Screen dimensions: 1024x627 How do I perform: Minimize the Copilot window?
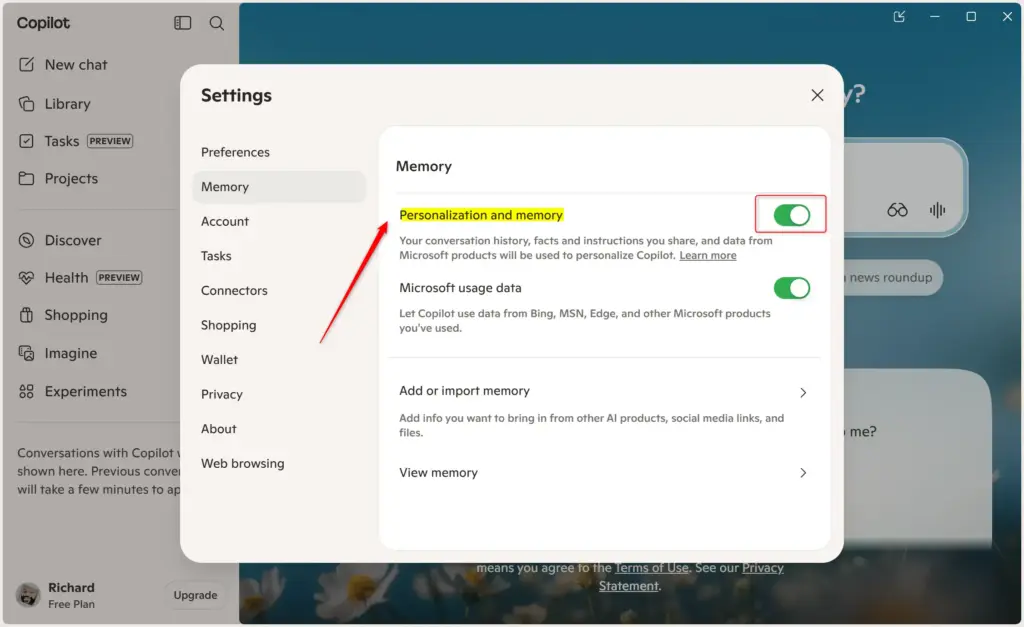click(x=935, y=16)
